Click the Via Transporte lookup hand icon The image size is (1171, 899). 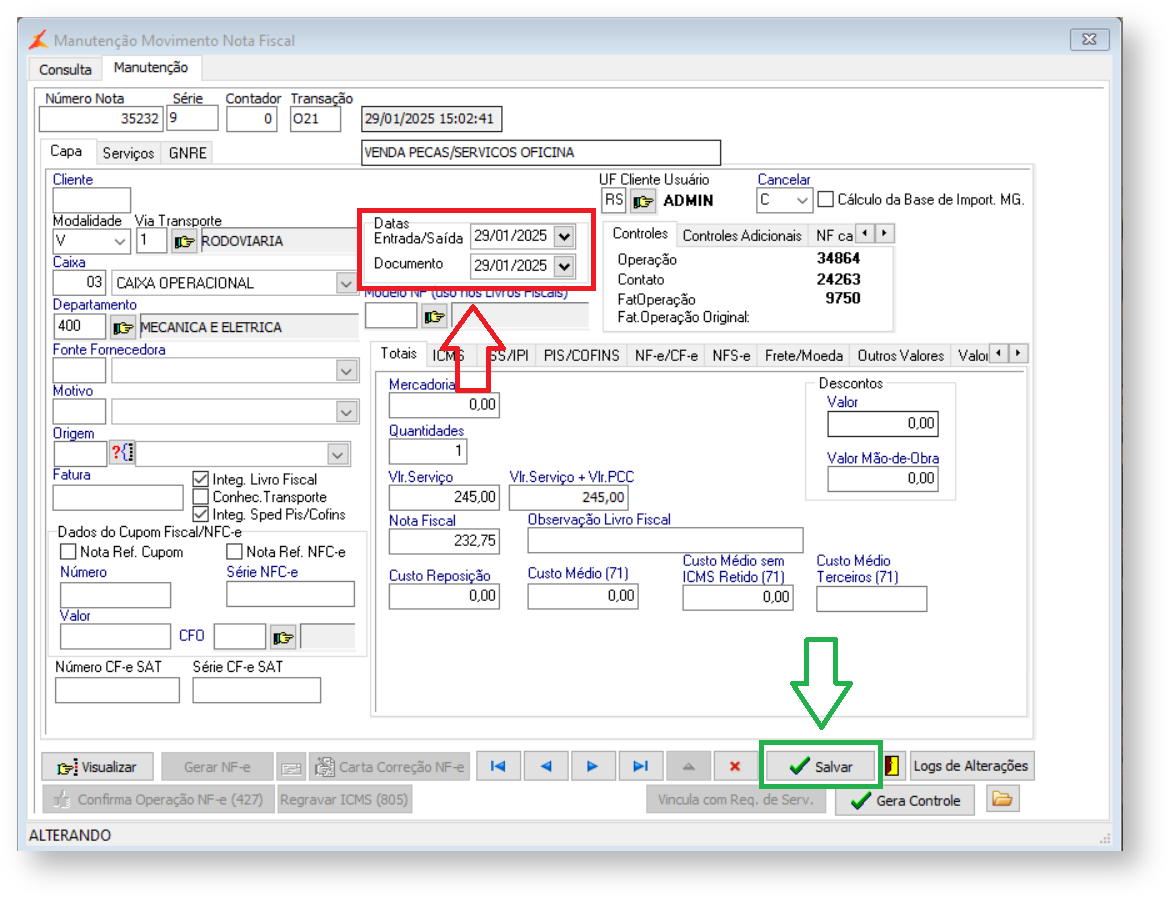pos(184,241)
